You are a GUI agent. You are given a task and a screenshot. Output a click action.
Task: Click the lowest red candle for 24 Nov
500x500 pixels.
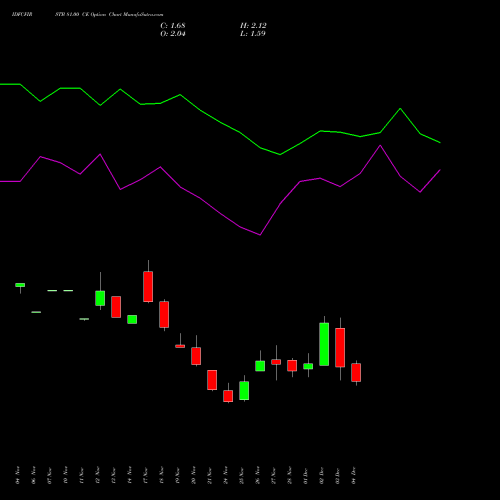pos(228,396)
